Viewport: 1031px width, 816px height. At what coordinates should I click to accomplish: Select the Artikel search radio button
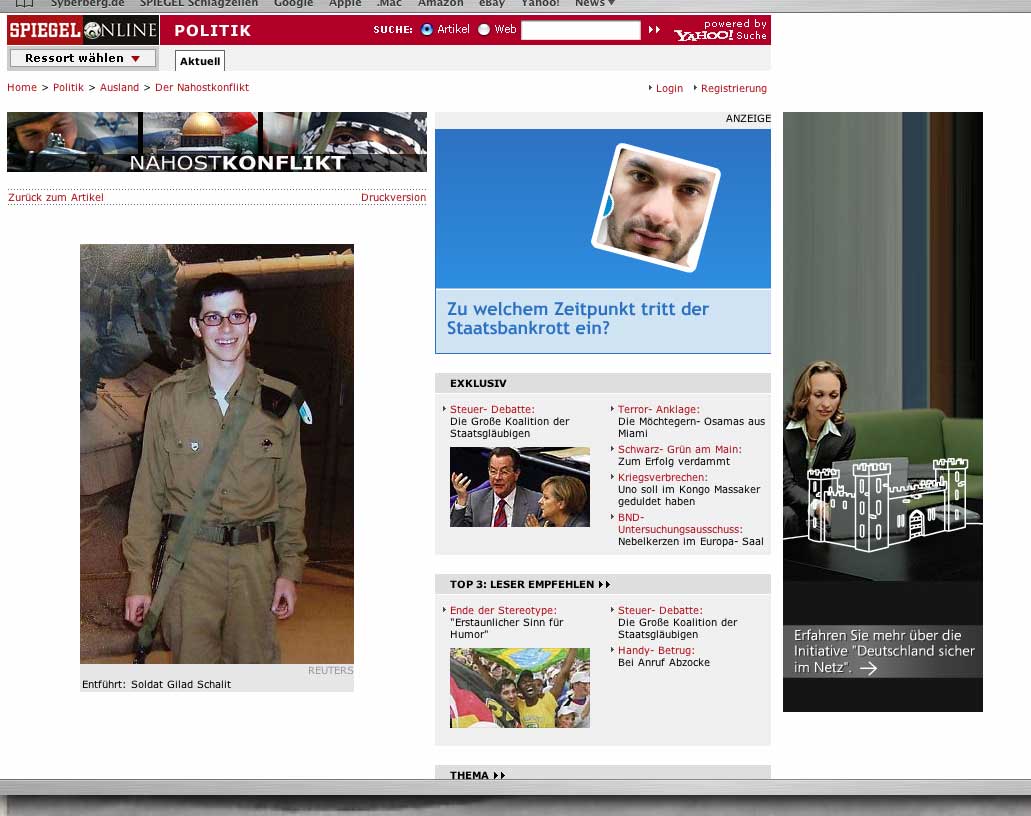(427, 30)
